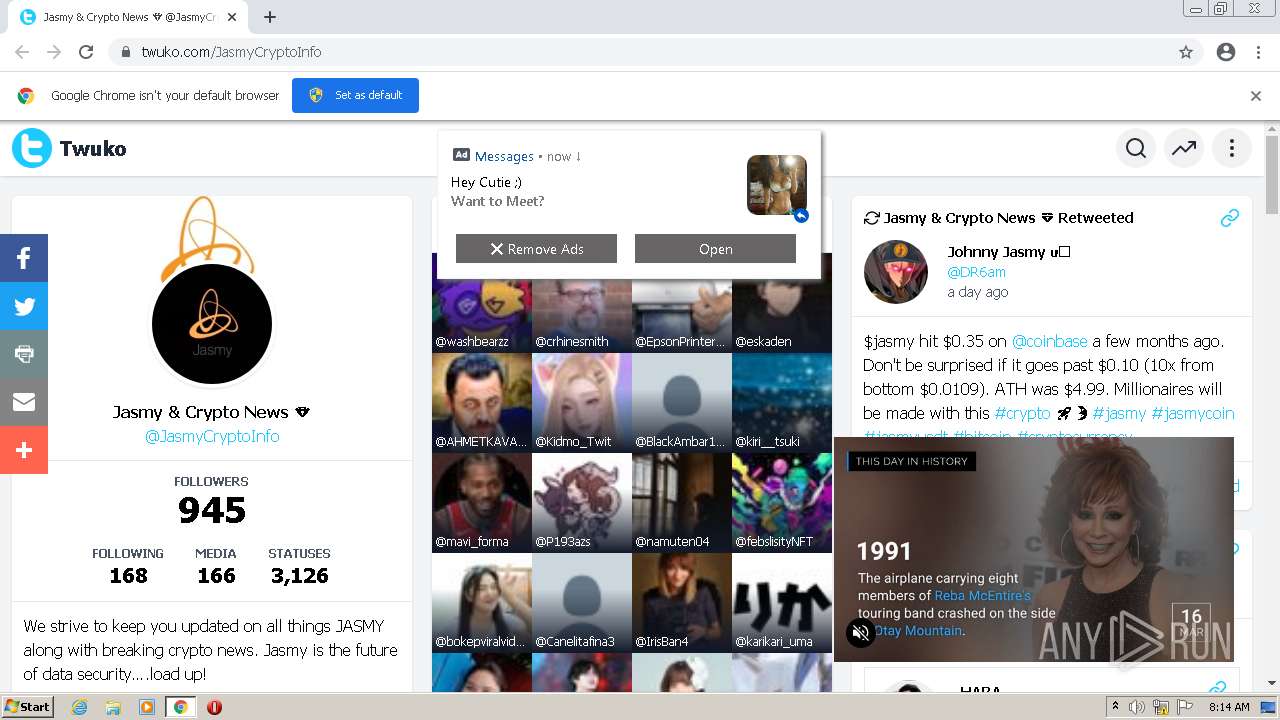Open @mavi_forma follower tile
Viewport: 1280px width, 720px height.
tap(482, 503)
